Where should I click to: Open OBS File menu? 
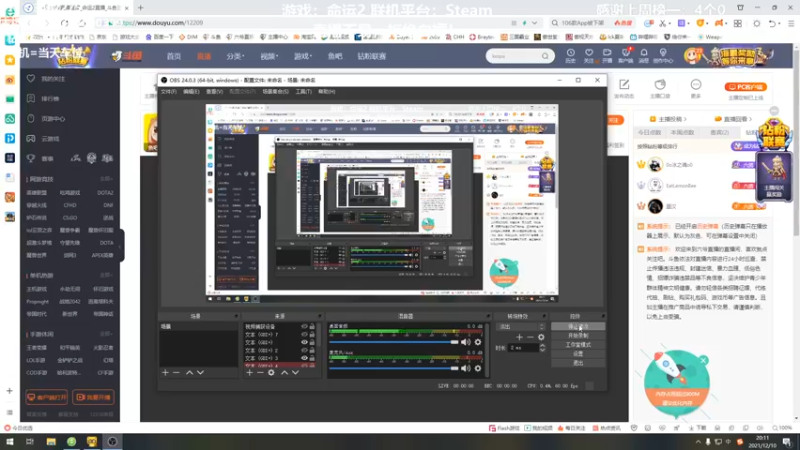(x=168, y=92)
